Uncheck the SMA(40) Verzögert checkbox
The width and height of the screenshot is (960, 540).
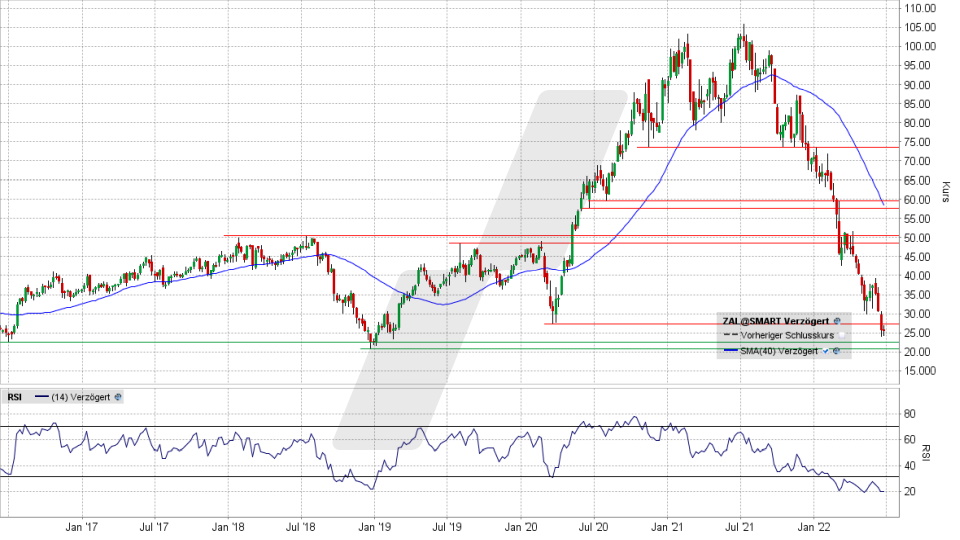(827, 351)
